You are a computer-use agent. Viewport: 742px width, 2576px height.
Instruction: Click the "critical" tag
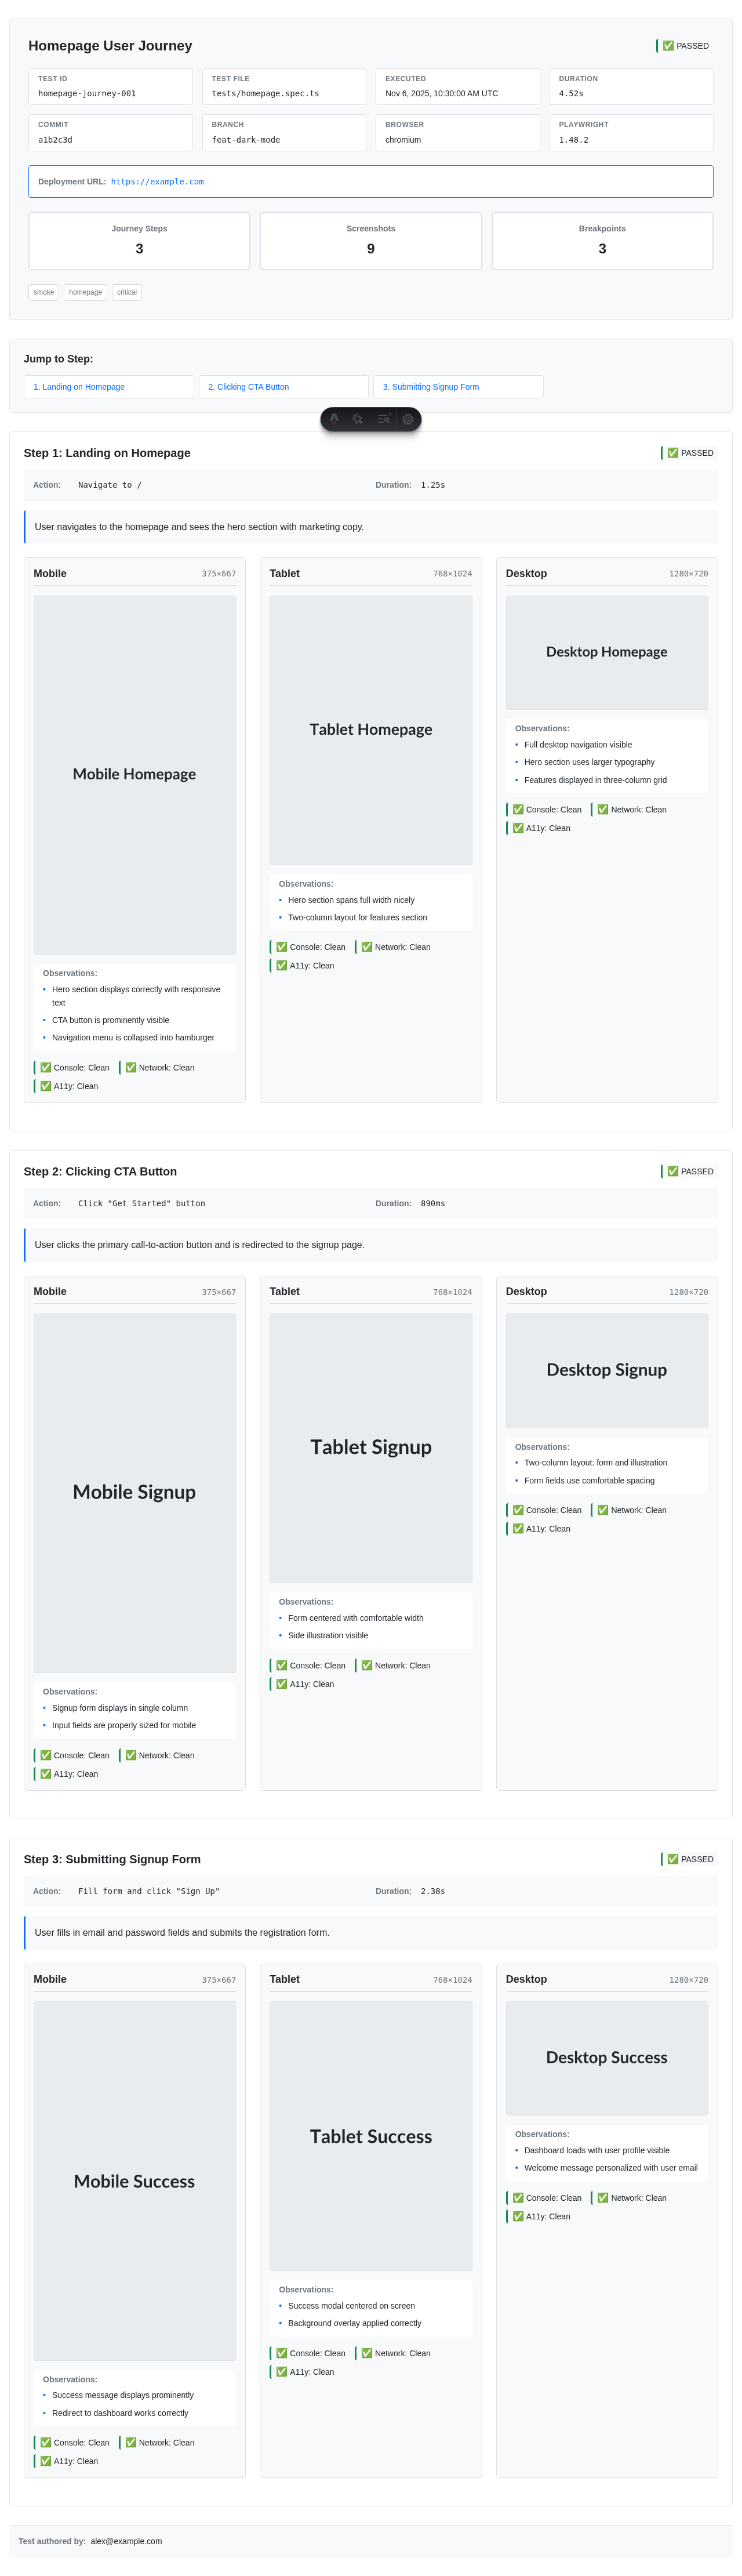127,293
